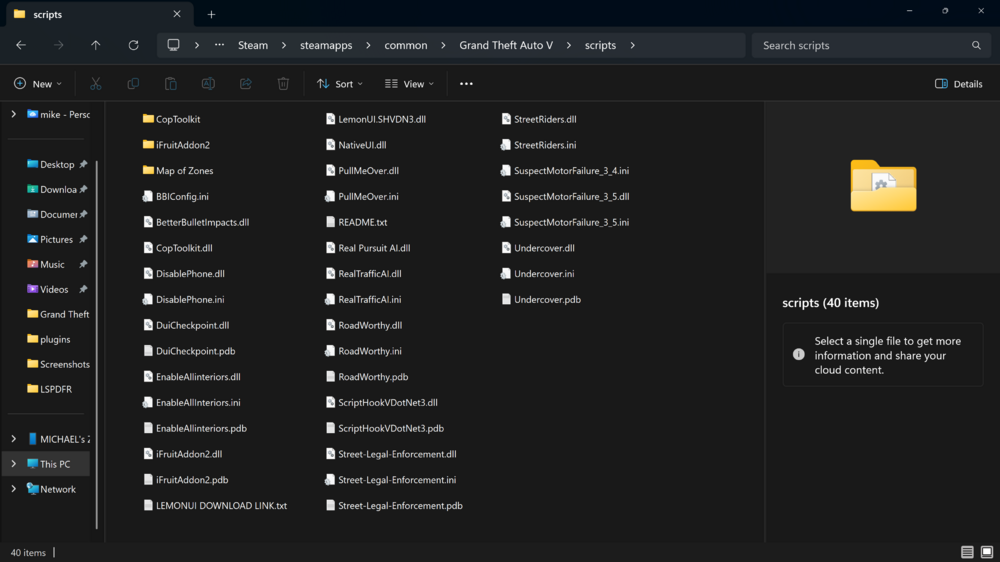Expand the This PC tree node
The height and width of the screenshot is (562, 1000).
pyautogui.click(x=13, y=464)
